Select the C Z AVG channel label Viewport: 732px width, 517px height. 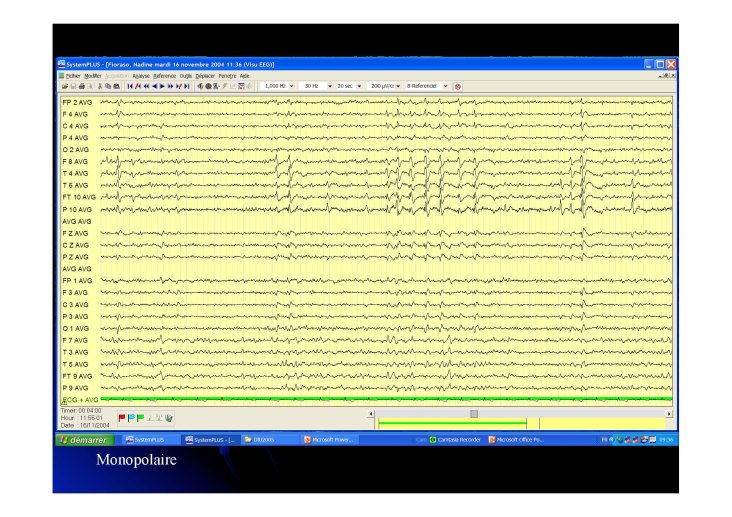[x=75, y=245]
